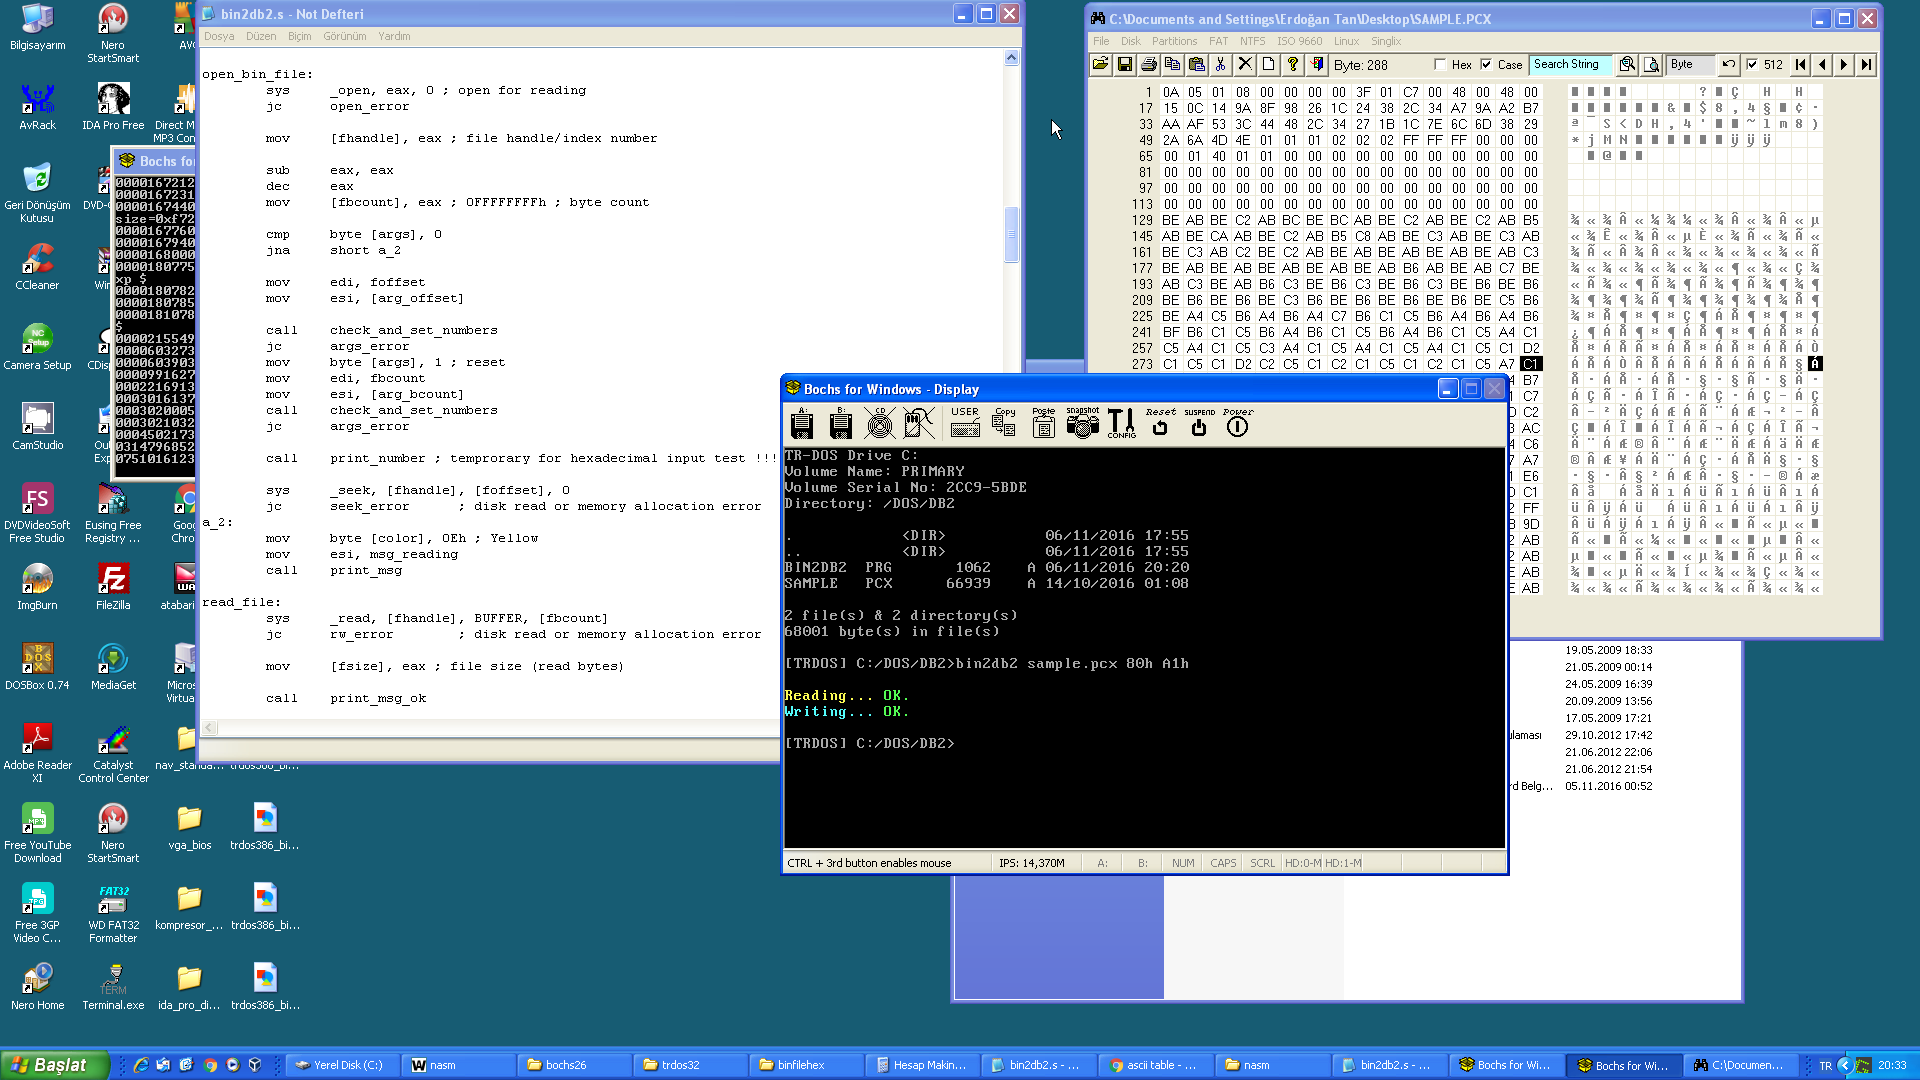Open the hex editor Linux menu
This screenshot has width=1920, height=1080.
[x=1346, y=41]
